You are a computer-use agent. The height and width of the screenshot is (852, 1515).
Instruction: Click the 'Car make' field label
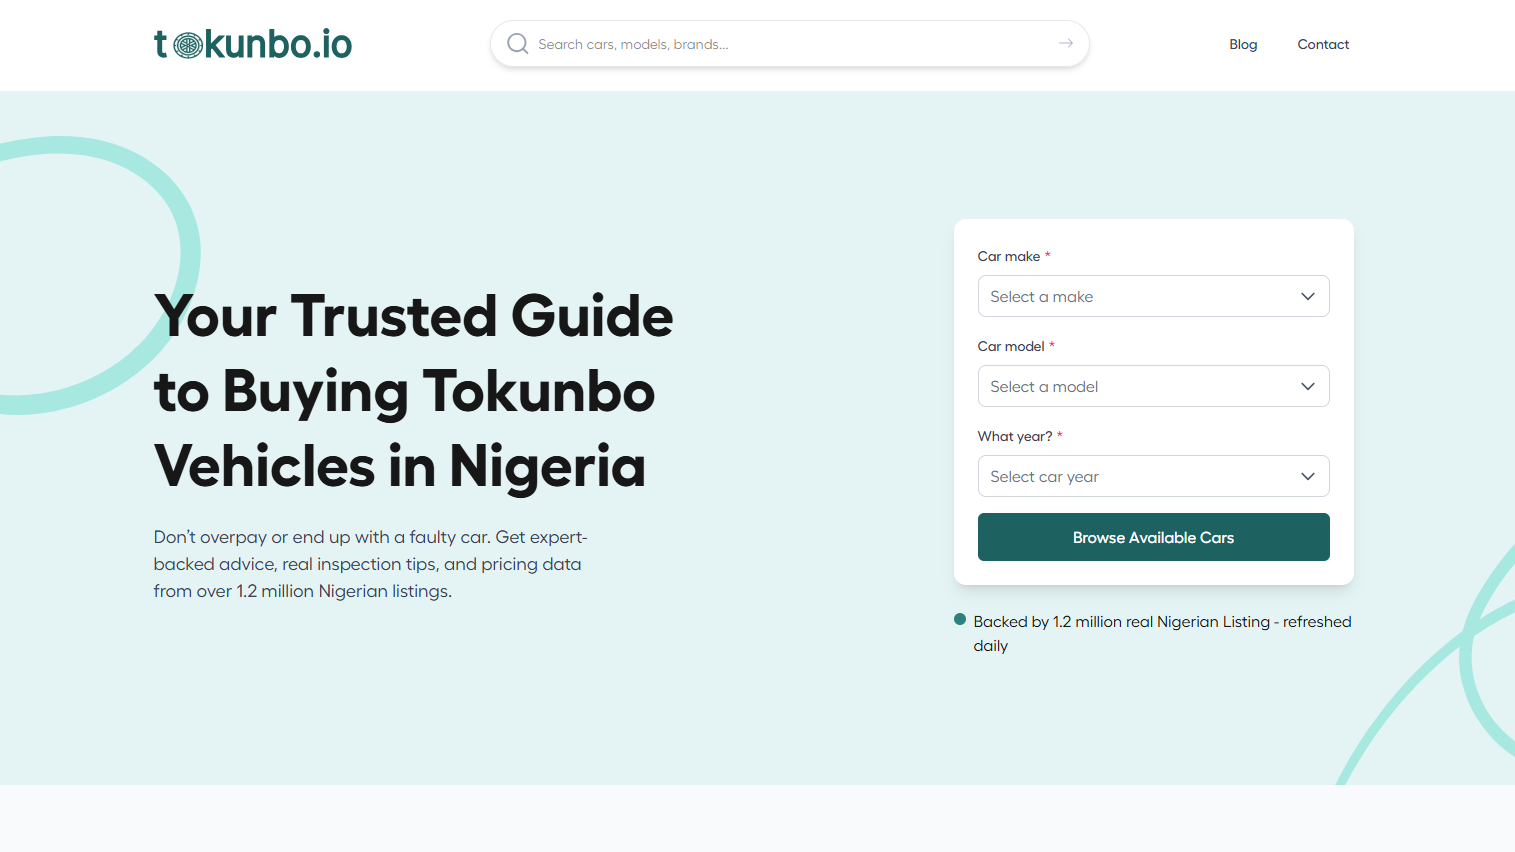1008,256
